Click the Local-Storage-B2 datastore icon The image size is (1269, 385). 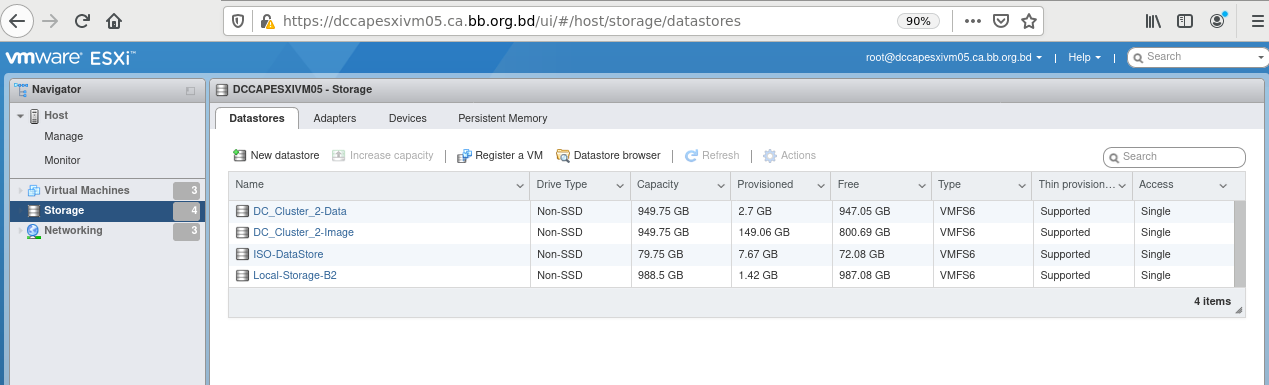tap(242, 276)
